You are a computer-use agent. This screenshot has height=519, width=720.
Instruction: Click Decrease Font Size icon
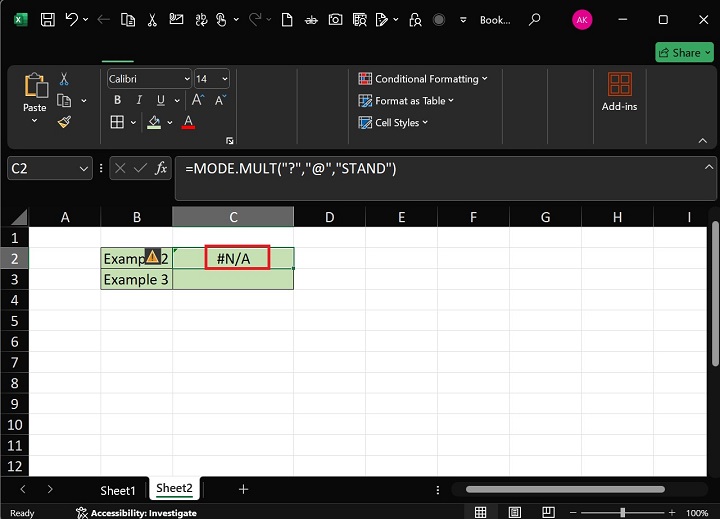point(220,100)
